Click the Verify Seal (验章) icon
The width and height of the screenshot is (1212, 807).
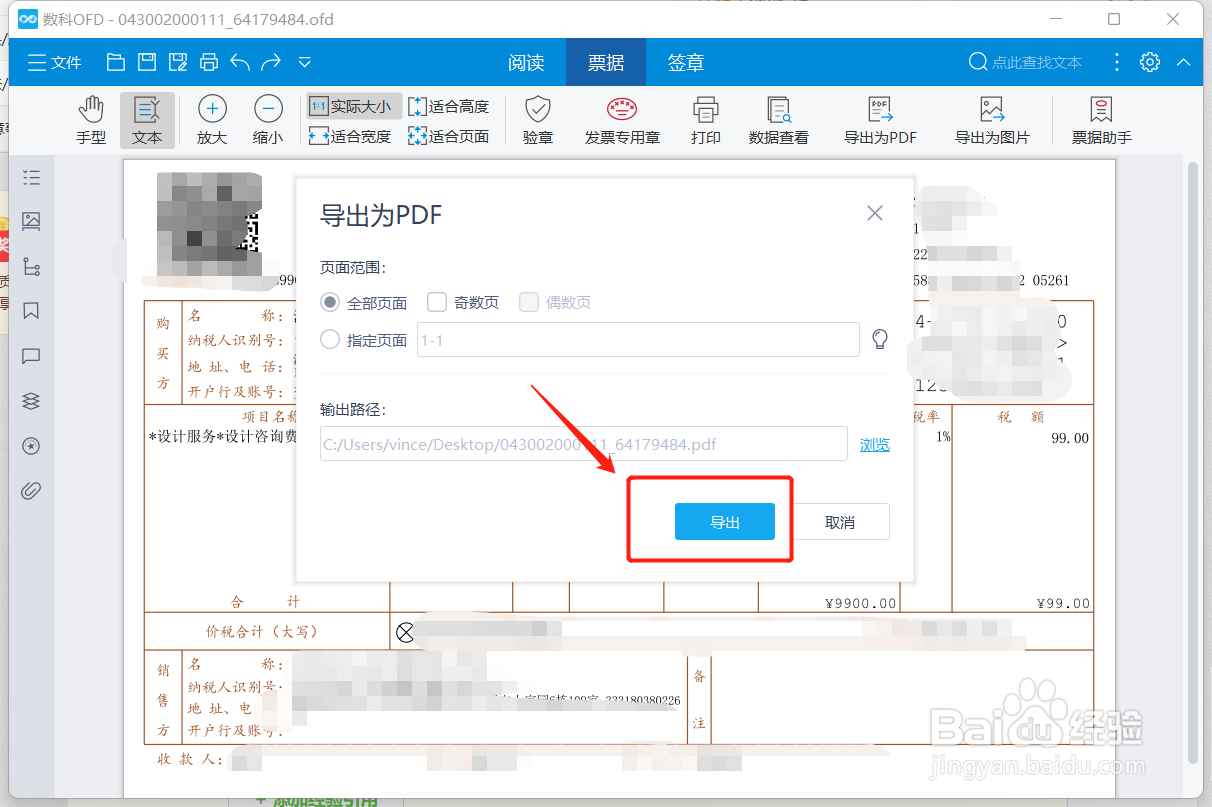coord(537,119)
